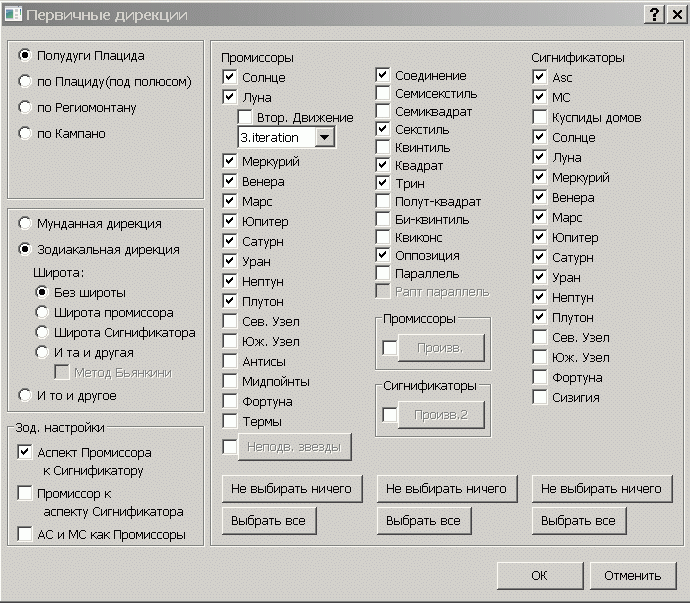Enable Семисекстиль aspect
This screenshot has width=690, height=603.
tap(383, 93)
